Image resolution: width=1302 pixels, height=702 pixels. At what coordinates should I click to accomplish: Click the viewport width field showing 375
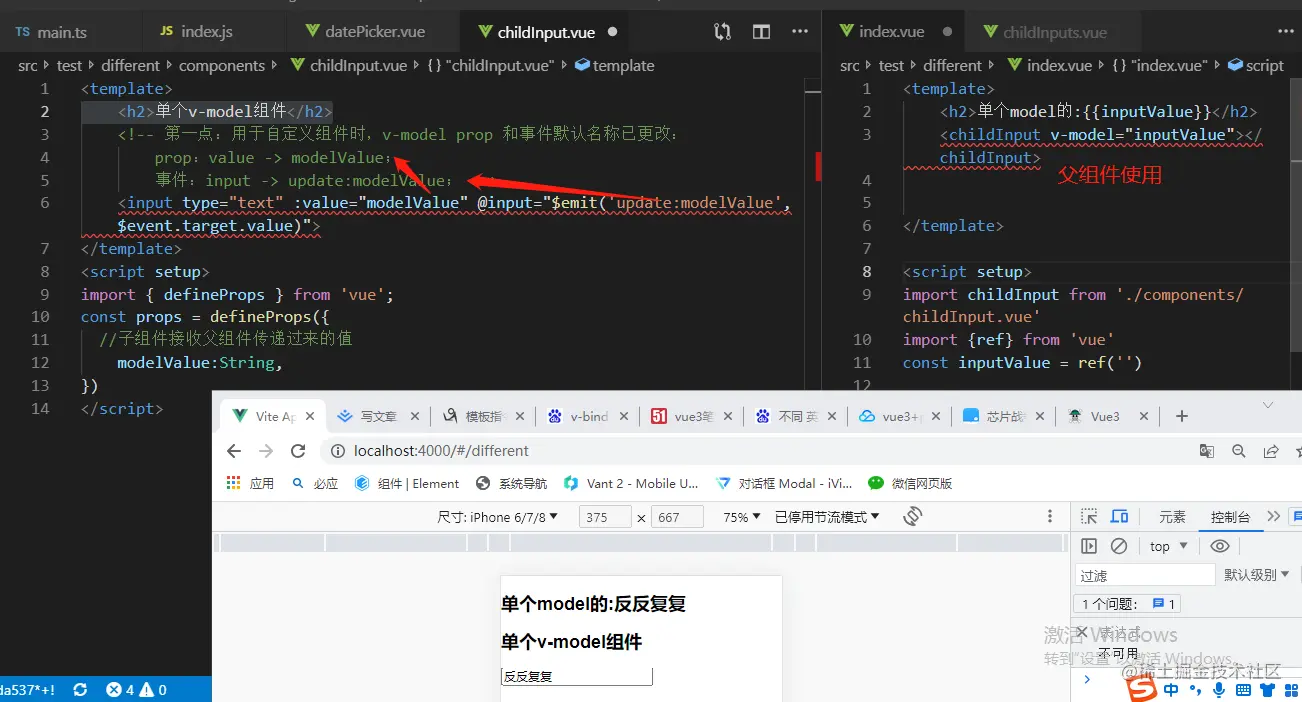(x=604, y=516)
